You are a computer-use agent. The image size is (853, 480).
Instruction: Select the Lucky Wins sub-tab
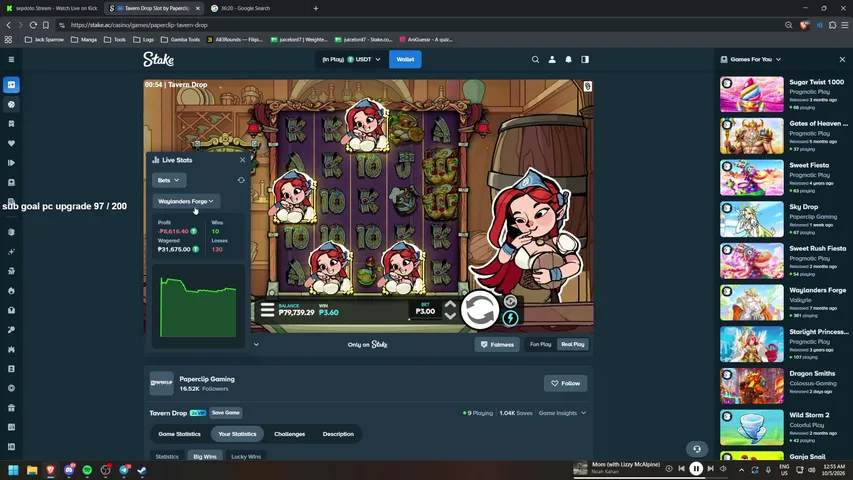[246, 457]
